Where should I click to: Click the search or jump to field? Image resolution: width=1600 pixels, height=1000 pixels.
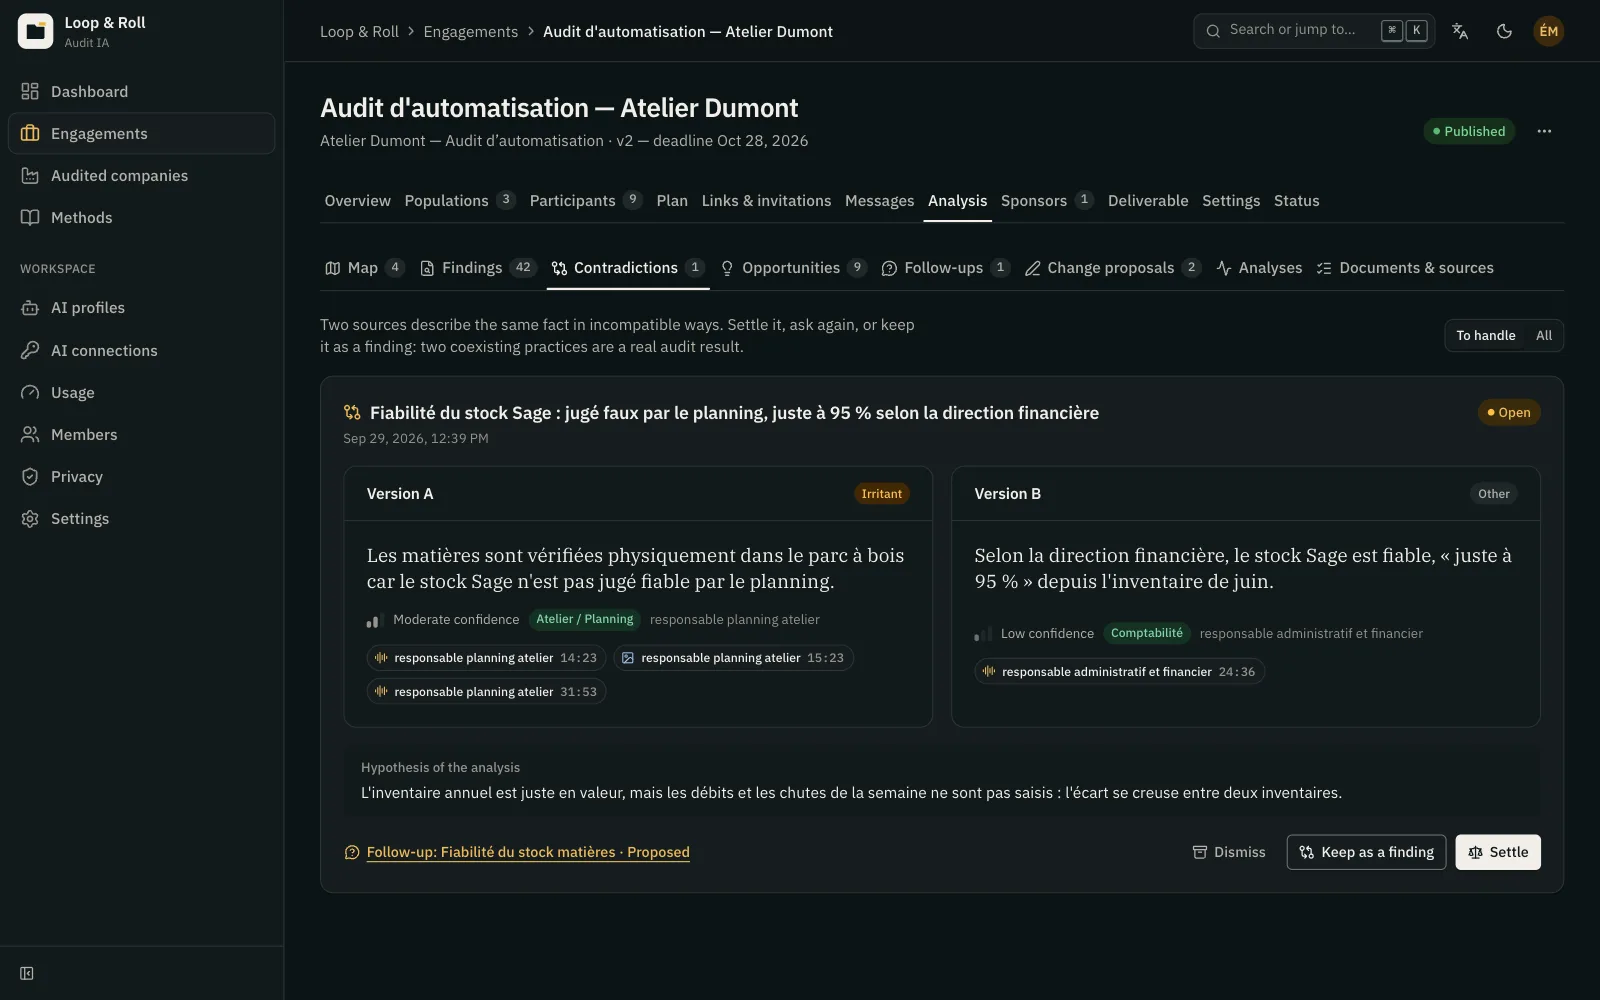[x=1313, y=31]
